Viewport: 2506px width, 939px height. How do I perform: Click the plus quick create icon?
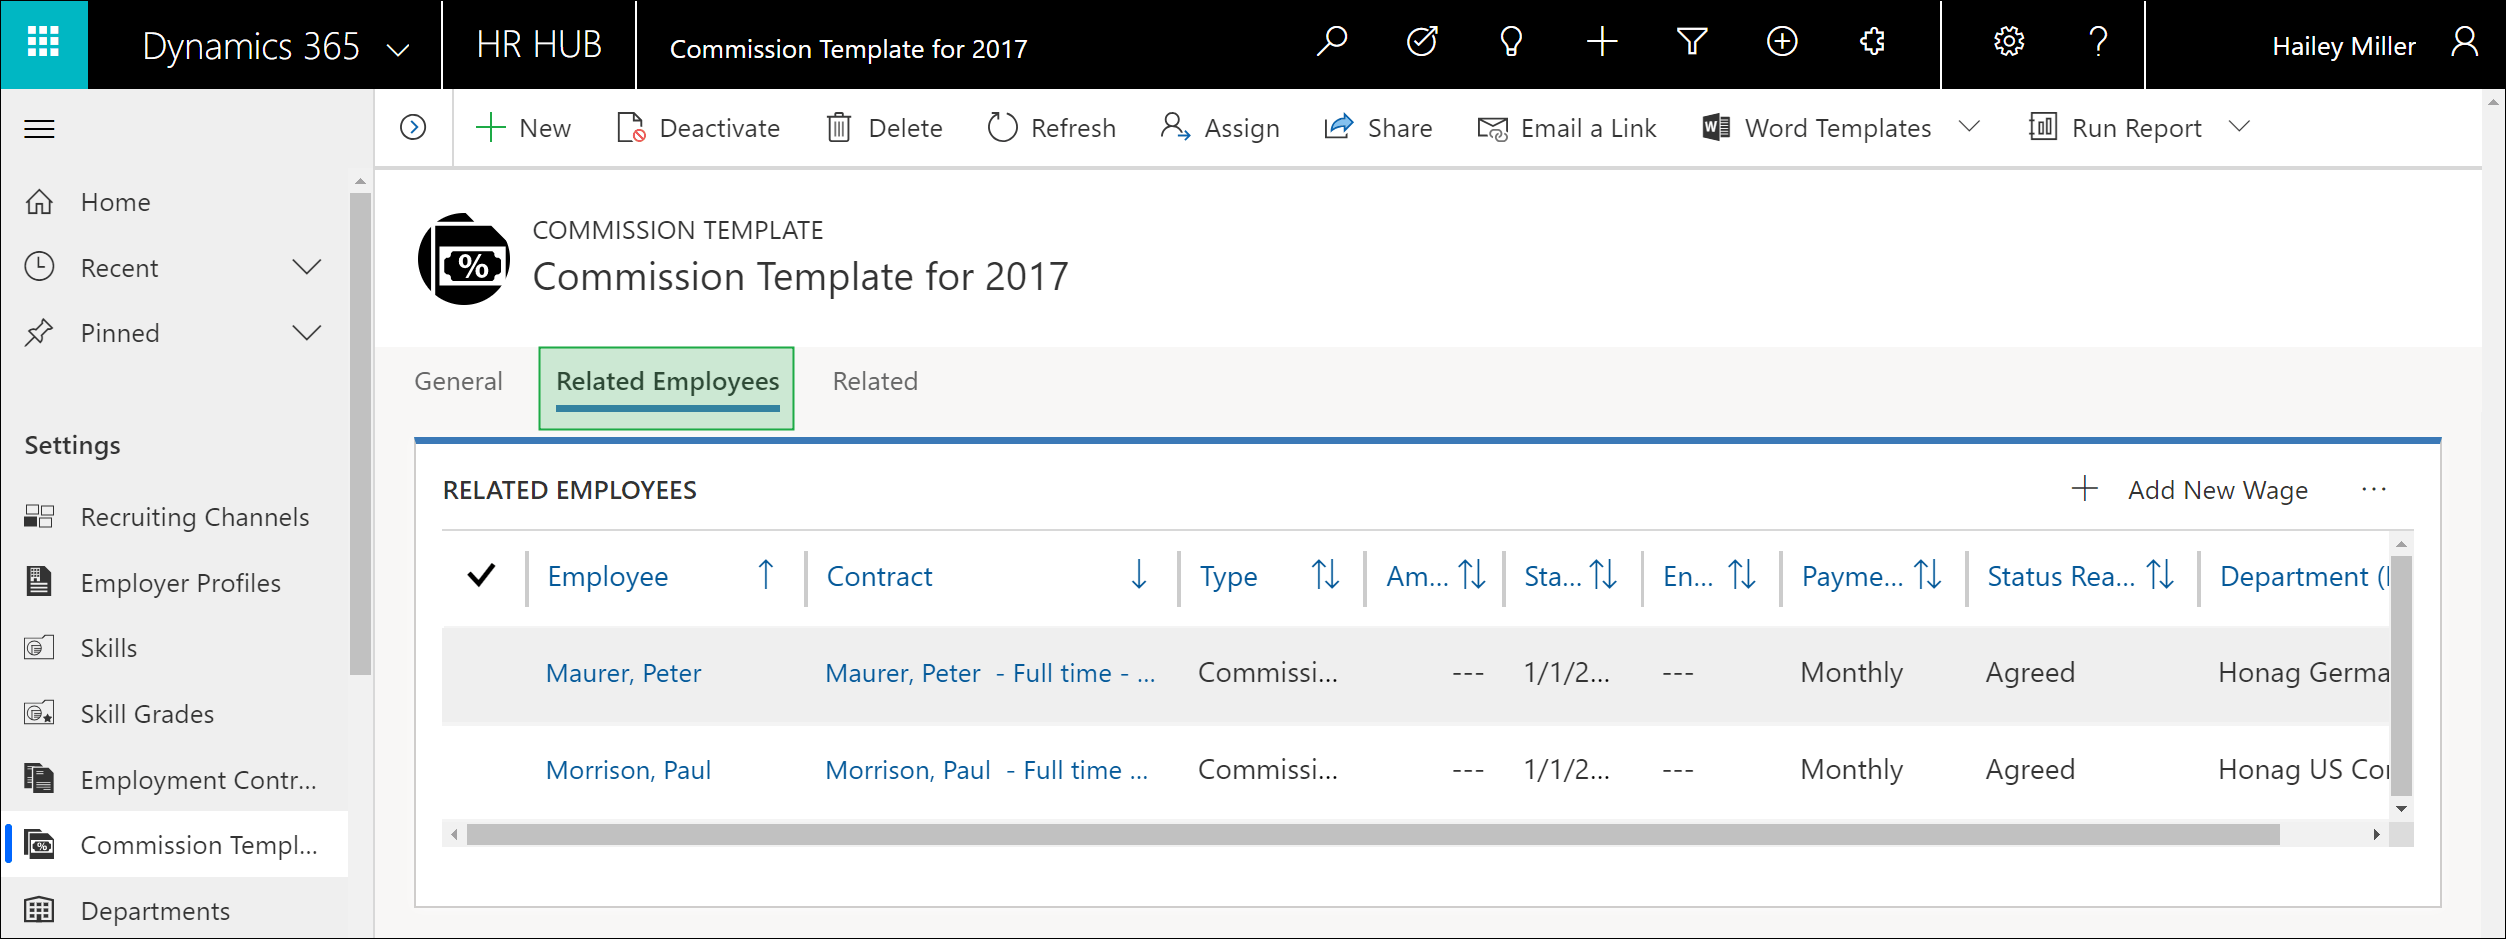[x=1602, y=42]
